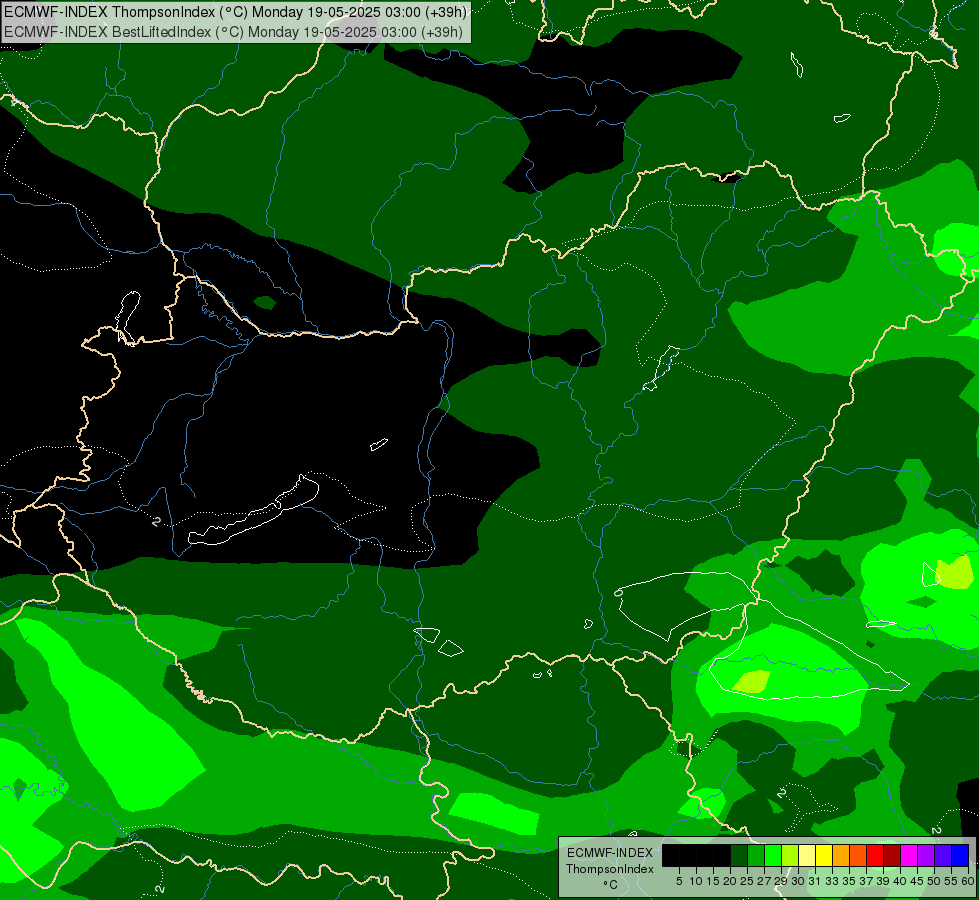Click the legend tick label 10
The height and width of the screenshot is (900, 979).
696,881
